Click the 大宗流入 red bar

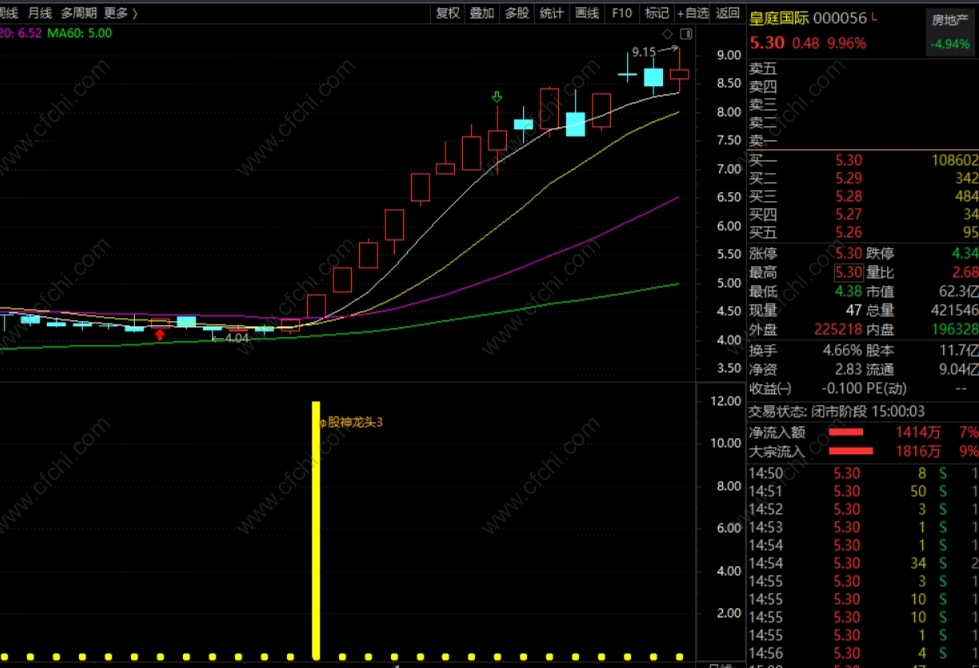[x=850, y=451]
